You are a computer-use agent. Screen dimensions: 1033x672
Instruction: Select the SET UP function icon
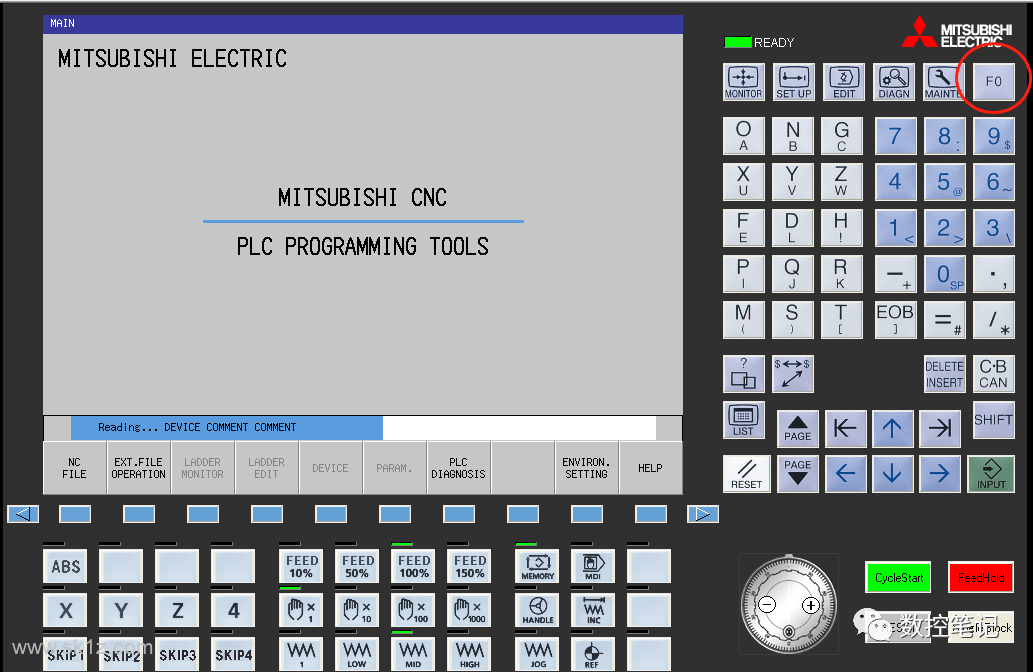[793, 82]
